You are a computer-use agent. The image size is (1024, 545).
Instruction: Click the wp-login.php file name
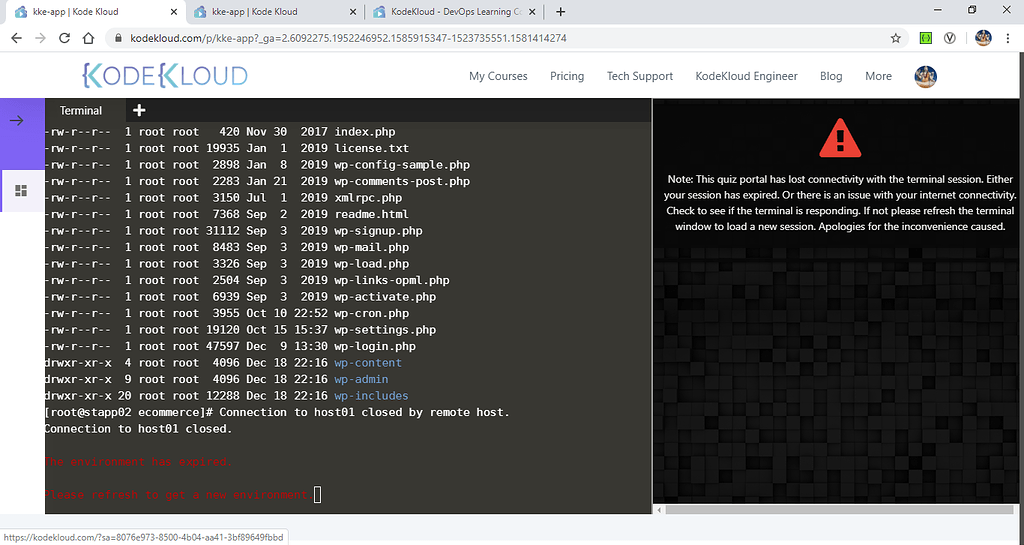(375, 347)
